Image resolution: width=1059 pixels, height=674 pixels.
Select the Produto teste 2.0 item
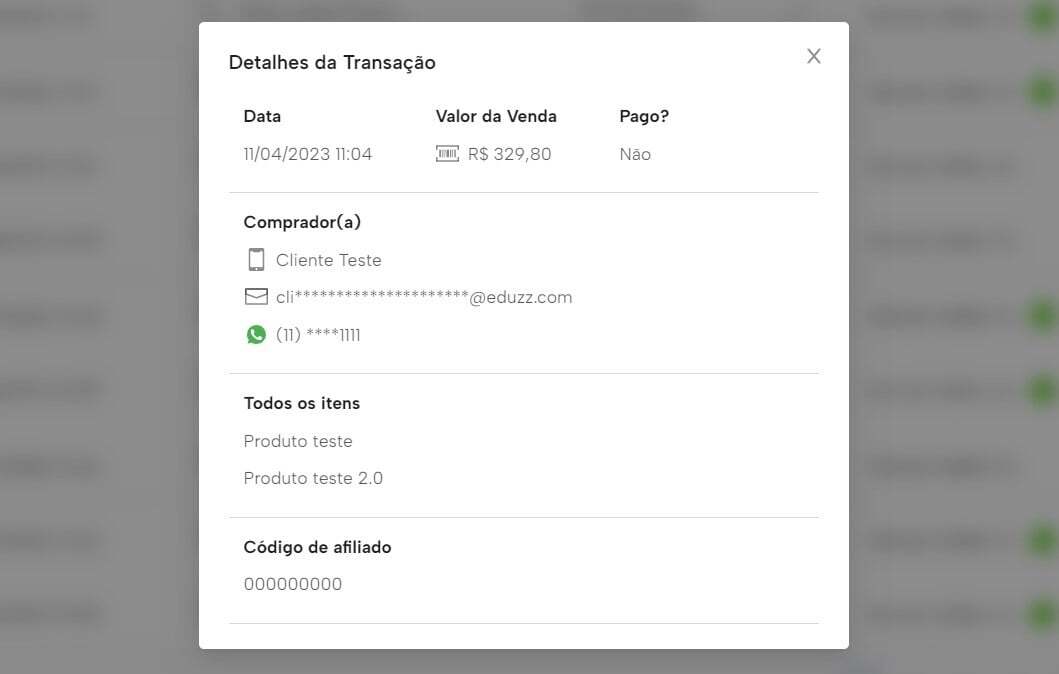313,478
